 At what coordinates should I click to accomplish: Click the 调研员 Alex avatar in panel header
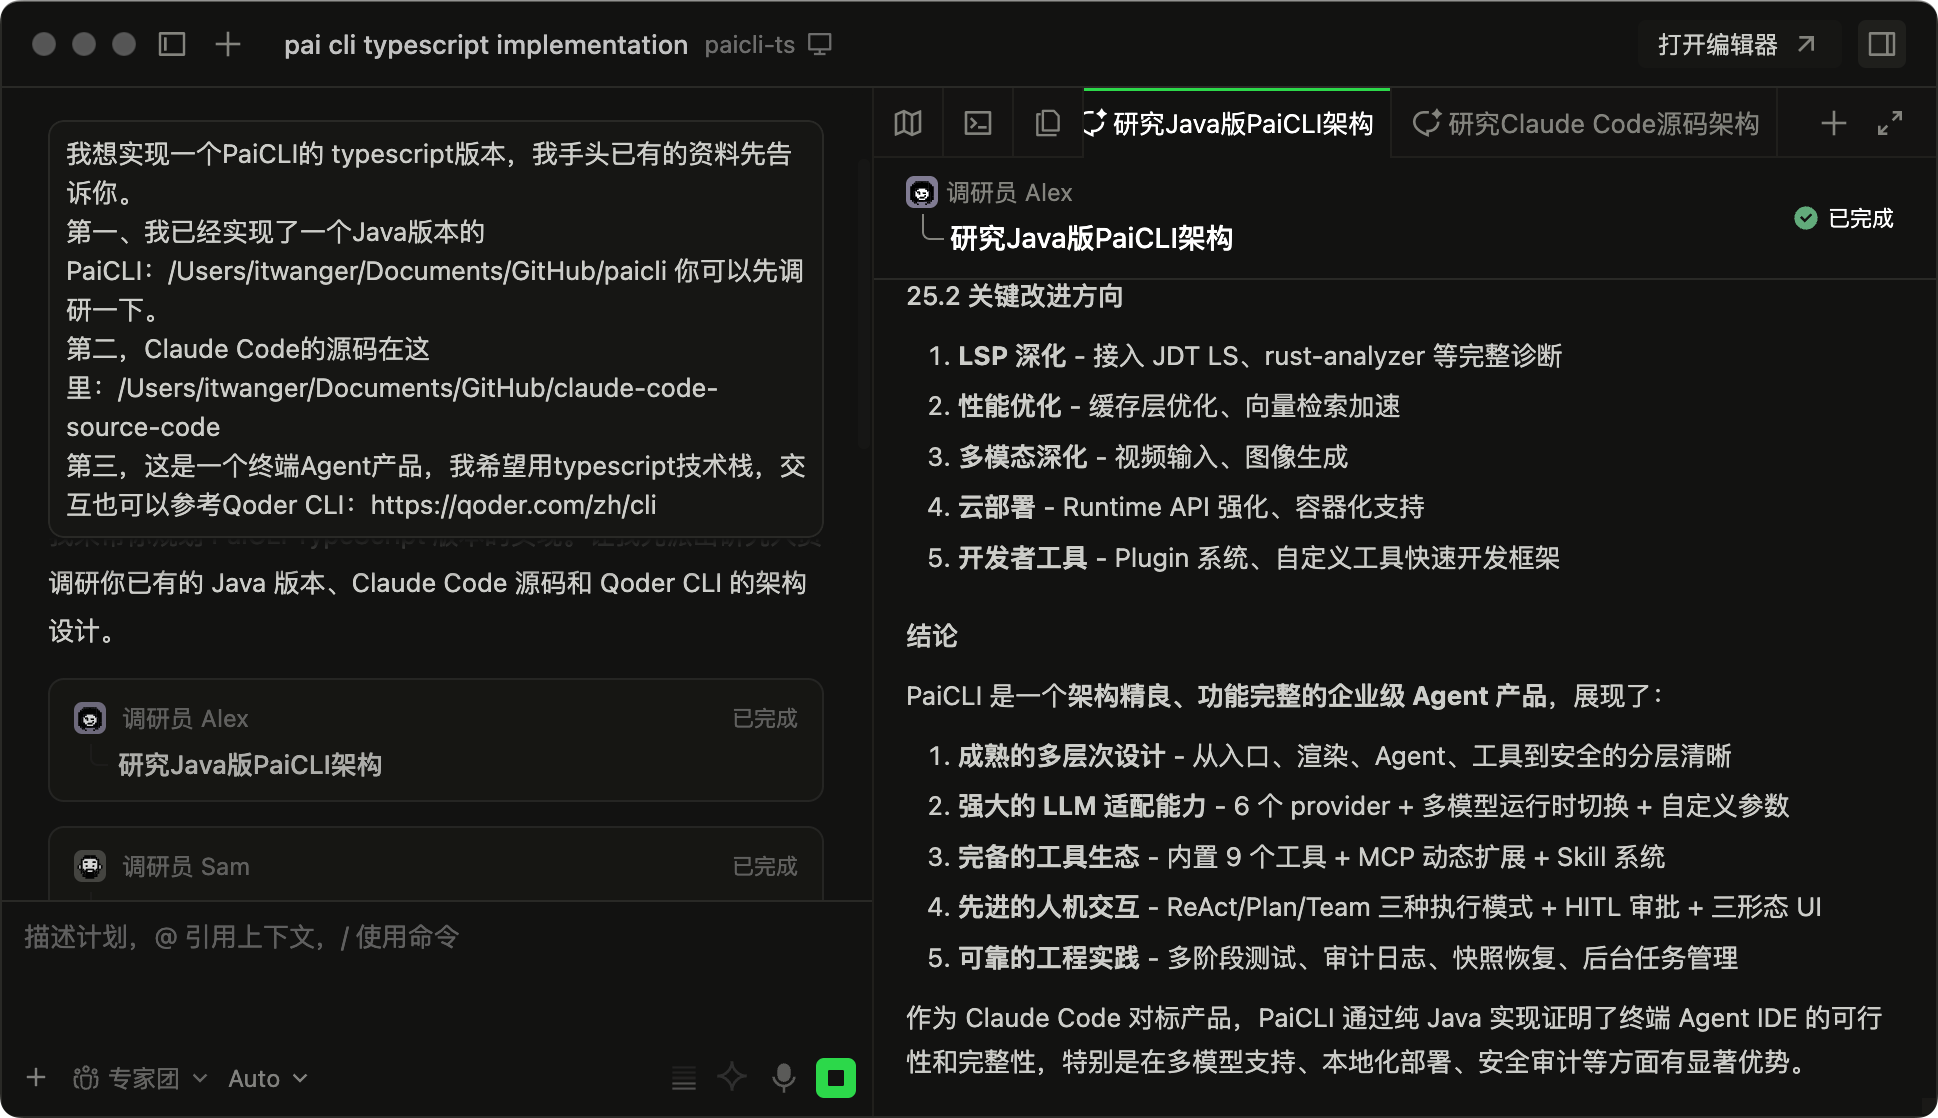click(x=921, y=192)
